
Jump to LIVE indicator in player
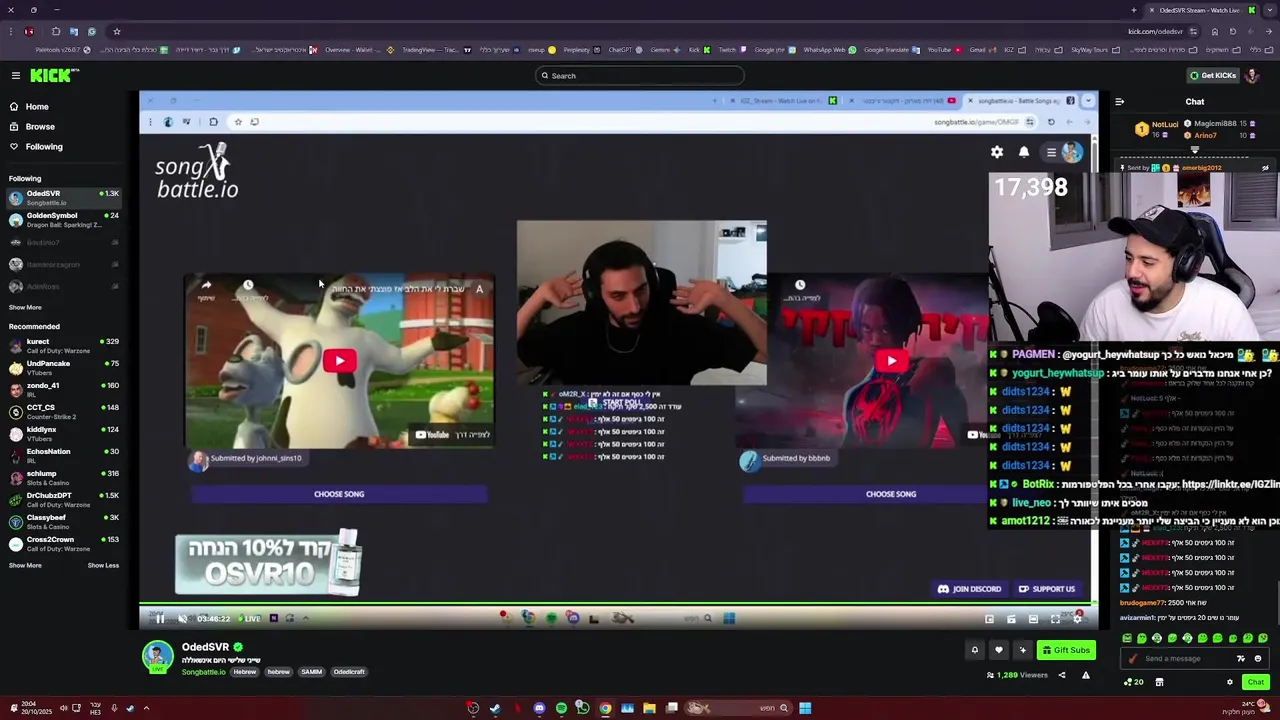tap(249, 619)
